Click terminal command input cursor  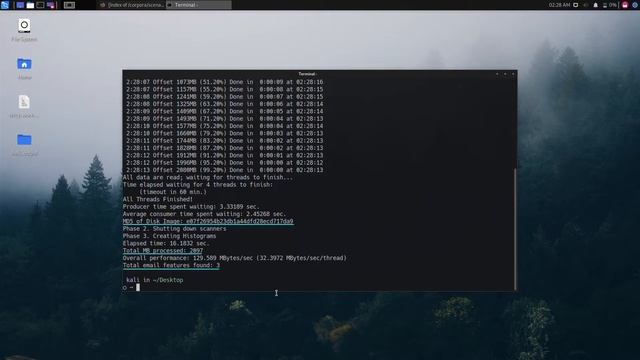(138, 287)
